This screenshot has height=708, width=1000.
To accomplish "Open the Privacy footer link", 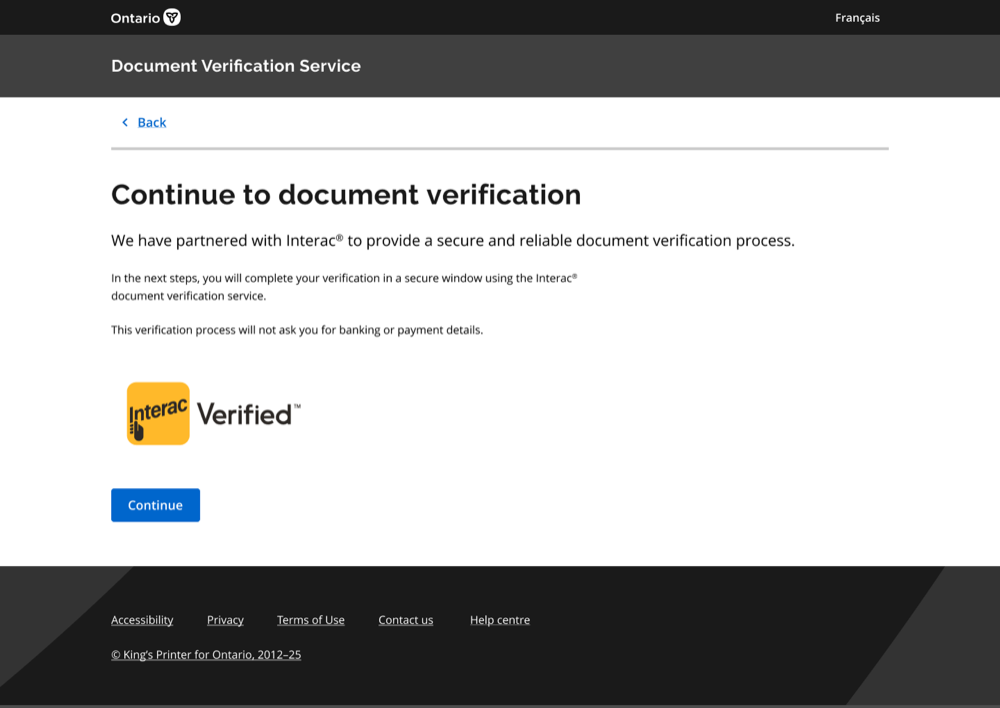I will 225,620.
